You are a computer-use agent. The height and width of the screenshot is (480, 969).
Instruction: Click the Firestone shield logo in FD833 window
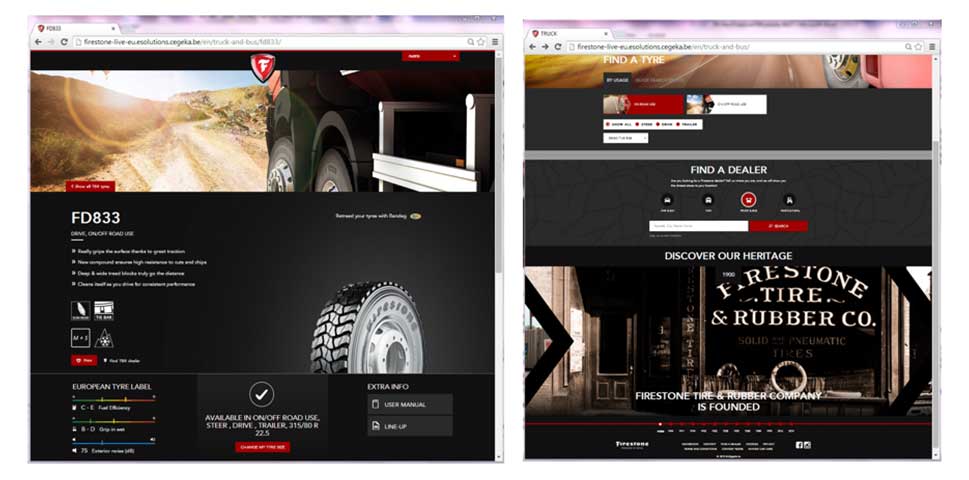262,67
